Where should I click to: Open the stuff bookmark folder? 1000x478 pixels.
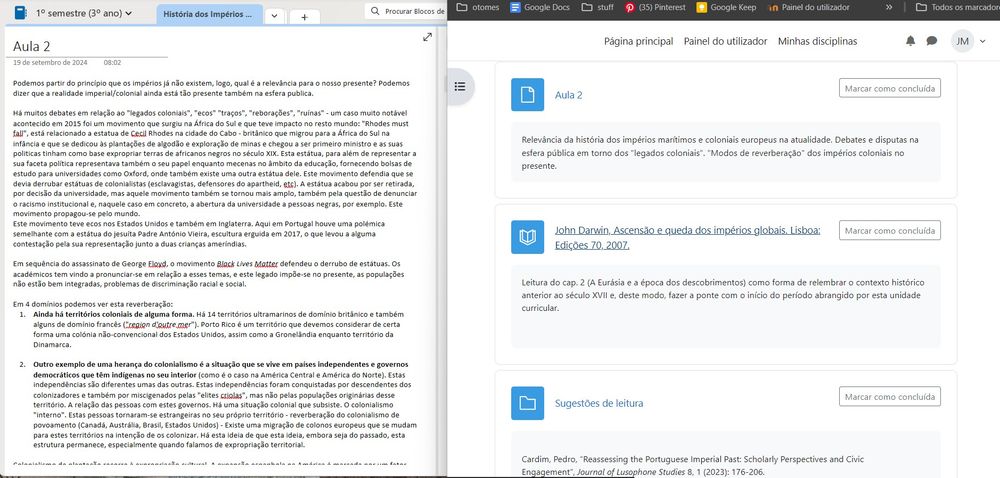(598, 7)
